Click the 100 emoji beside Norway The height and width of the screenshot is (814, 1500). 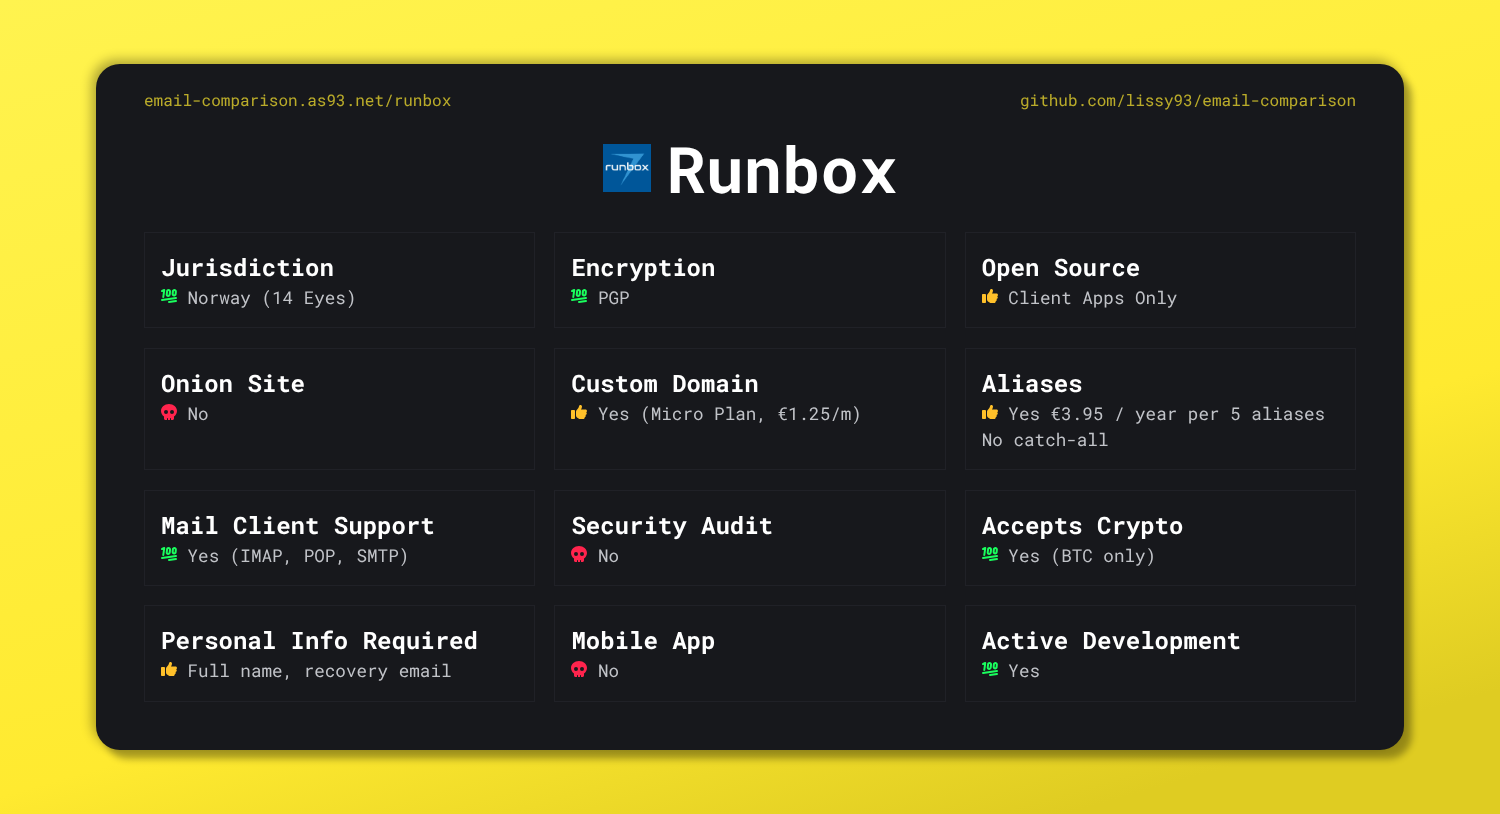coord(169,296)
